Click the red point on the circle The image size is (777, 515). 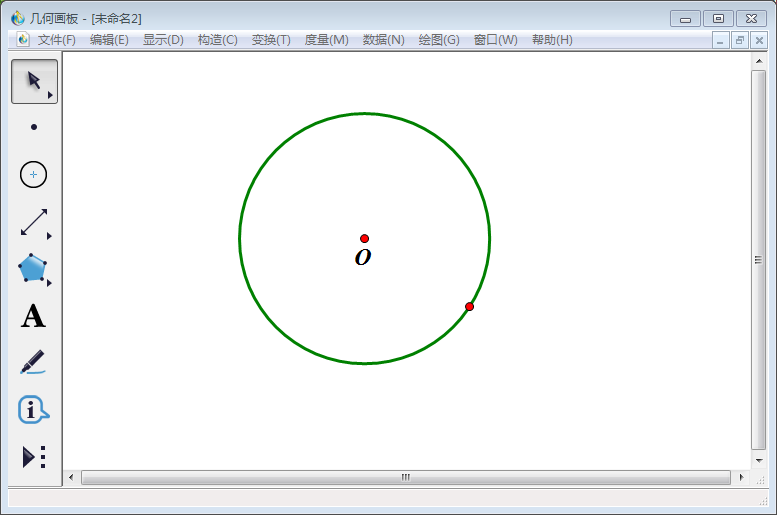pos(469,307)
